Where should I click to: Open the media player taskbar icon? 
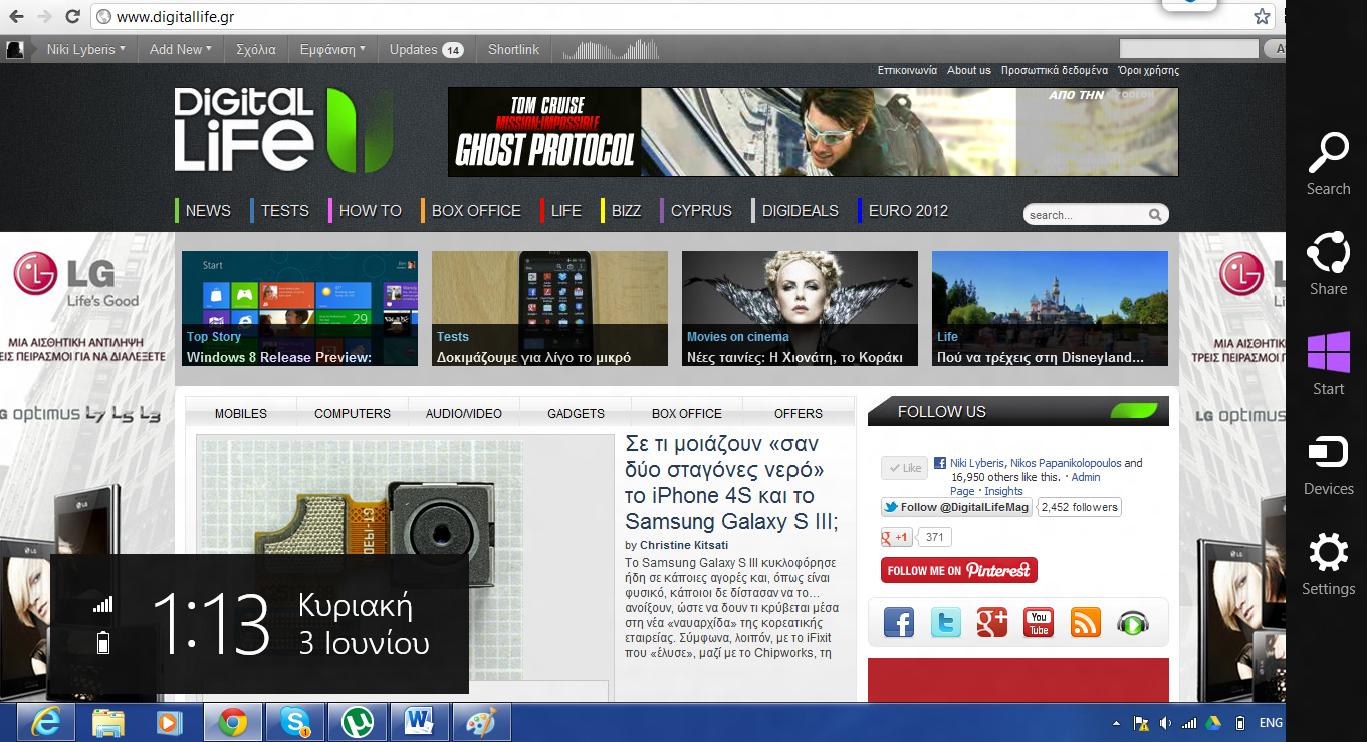[168, 722]
